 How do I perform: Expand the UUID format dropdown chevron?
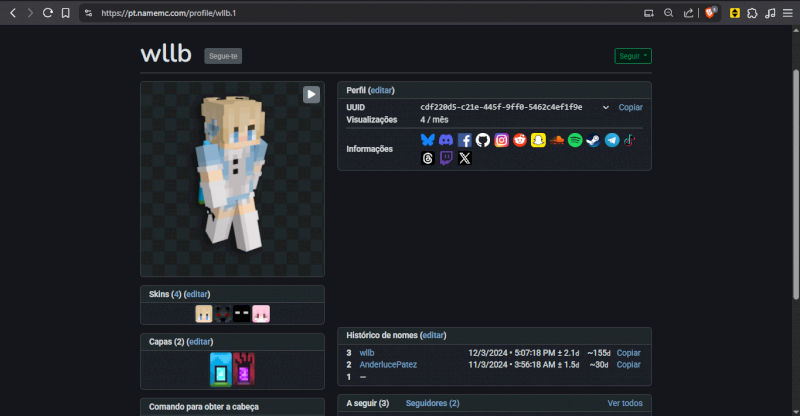(606, 107)
